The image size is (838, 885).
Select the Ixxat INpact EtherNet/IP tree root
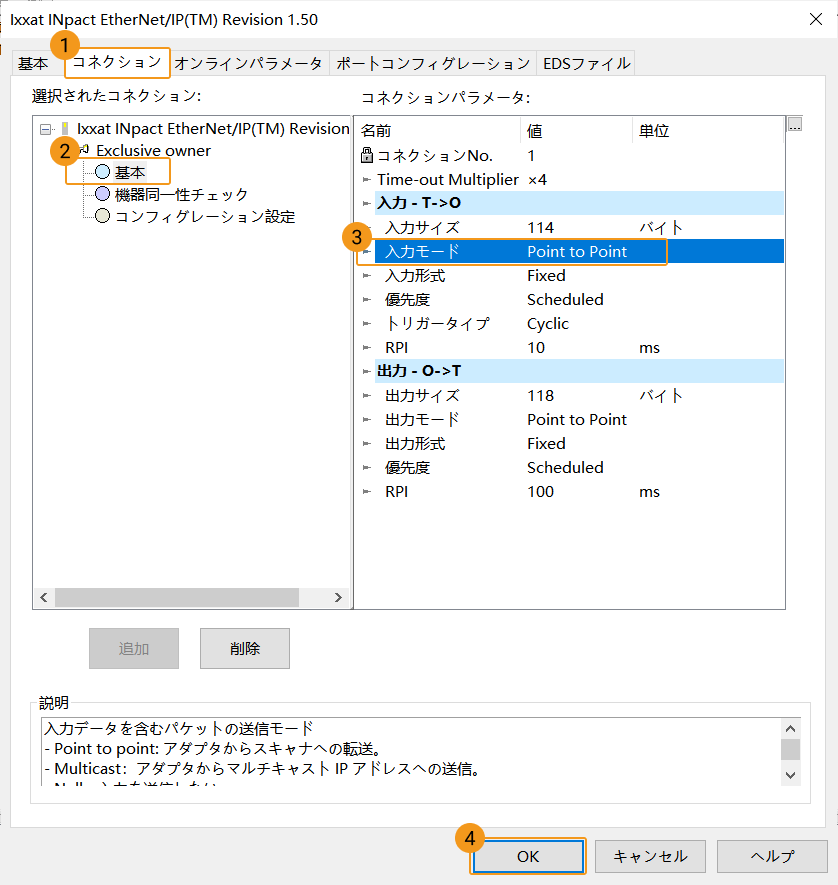point(213,129)
